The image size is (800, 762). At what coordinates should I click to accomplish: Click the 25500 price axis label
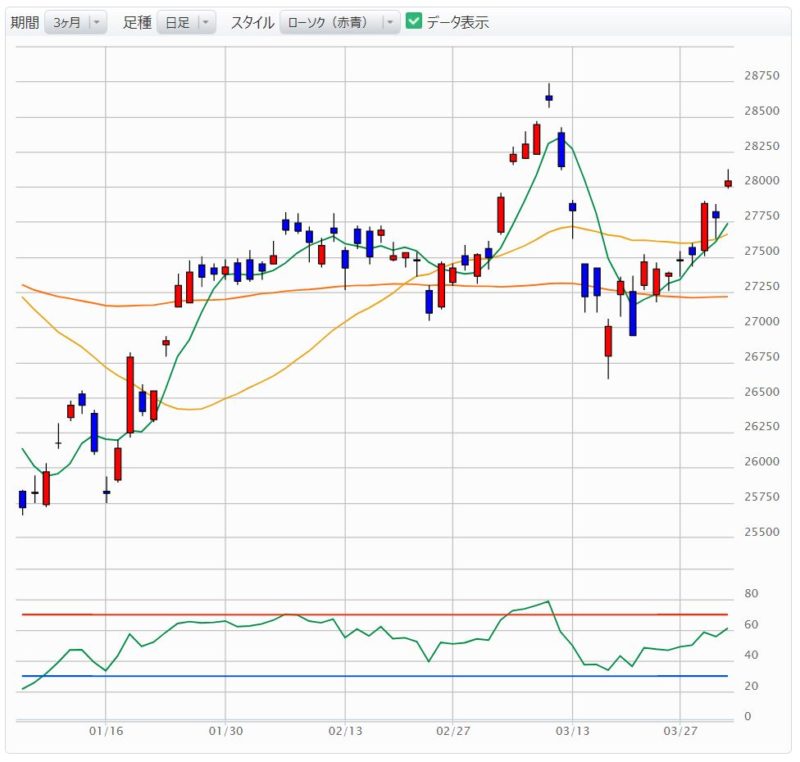coord(762,532)
